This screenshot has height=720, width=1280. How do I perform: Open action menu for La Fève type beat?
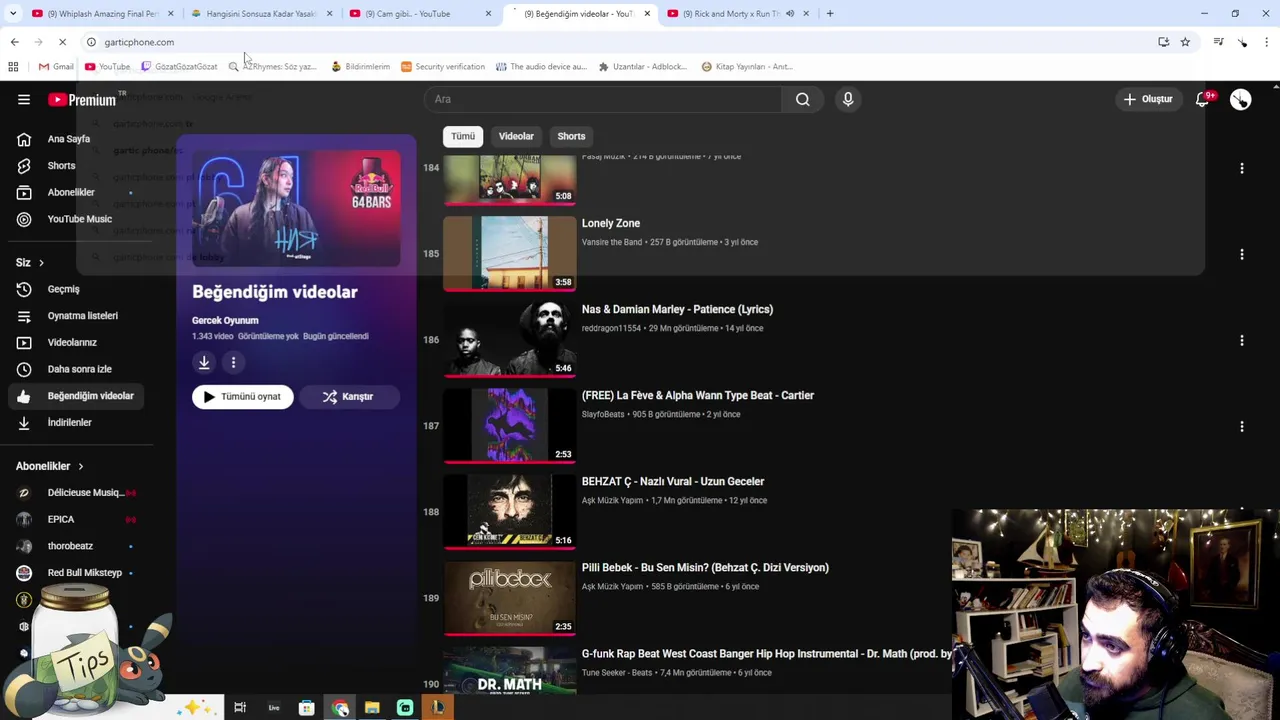[1241, 426]
